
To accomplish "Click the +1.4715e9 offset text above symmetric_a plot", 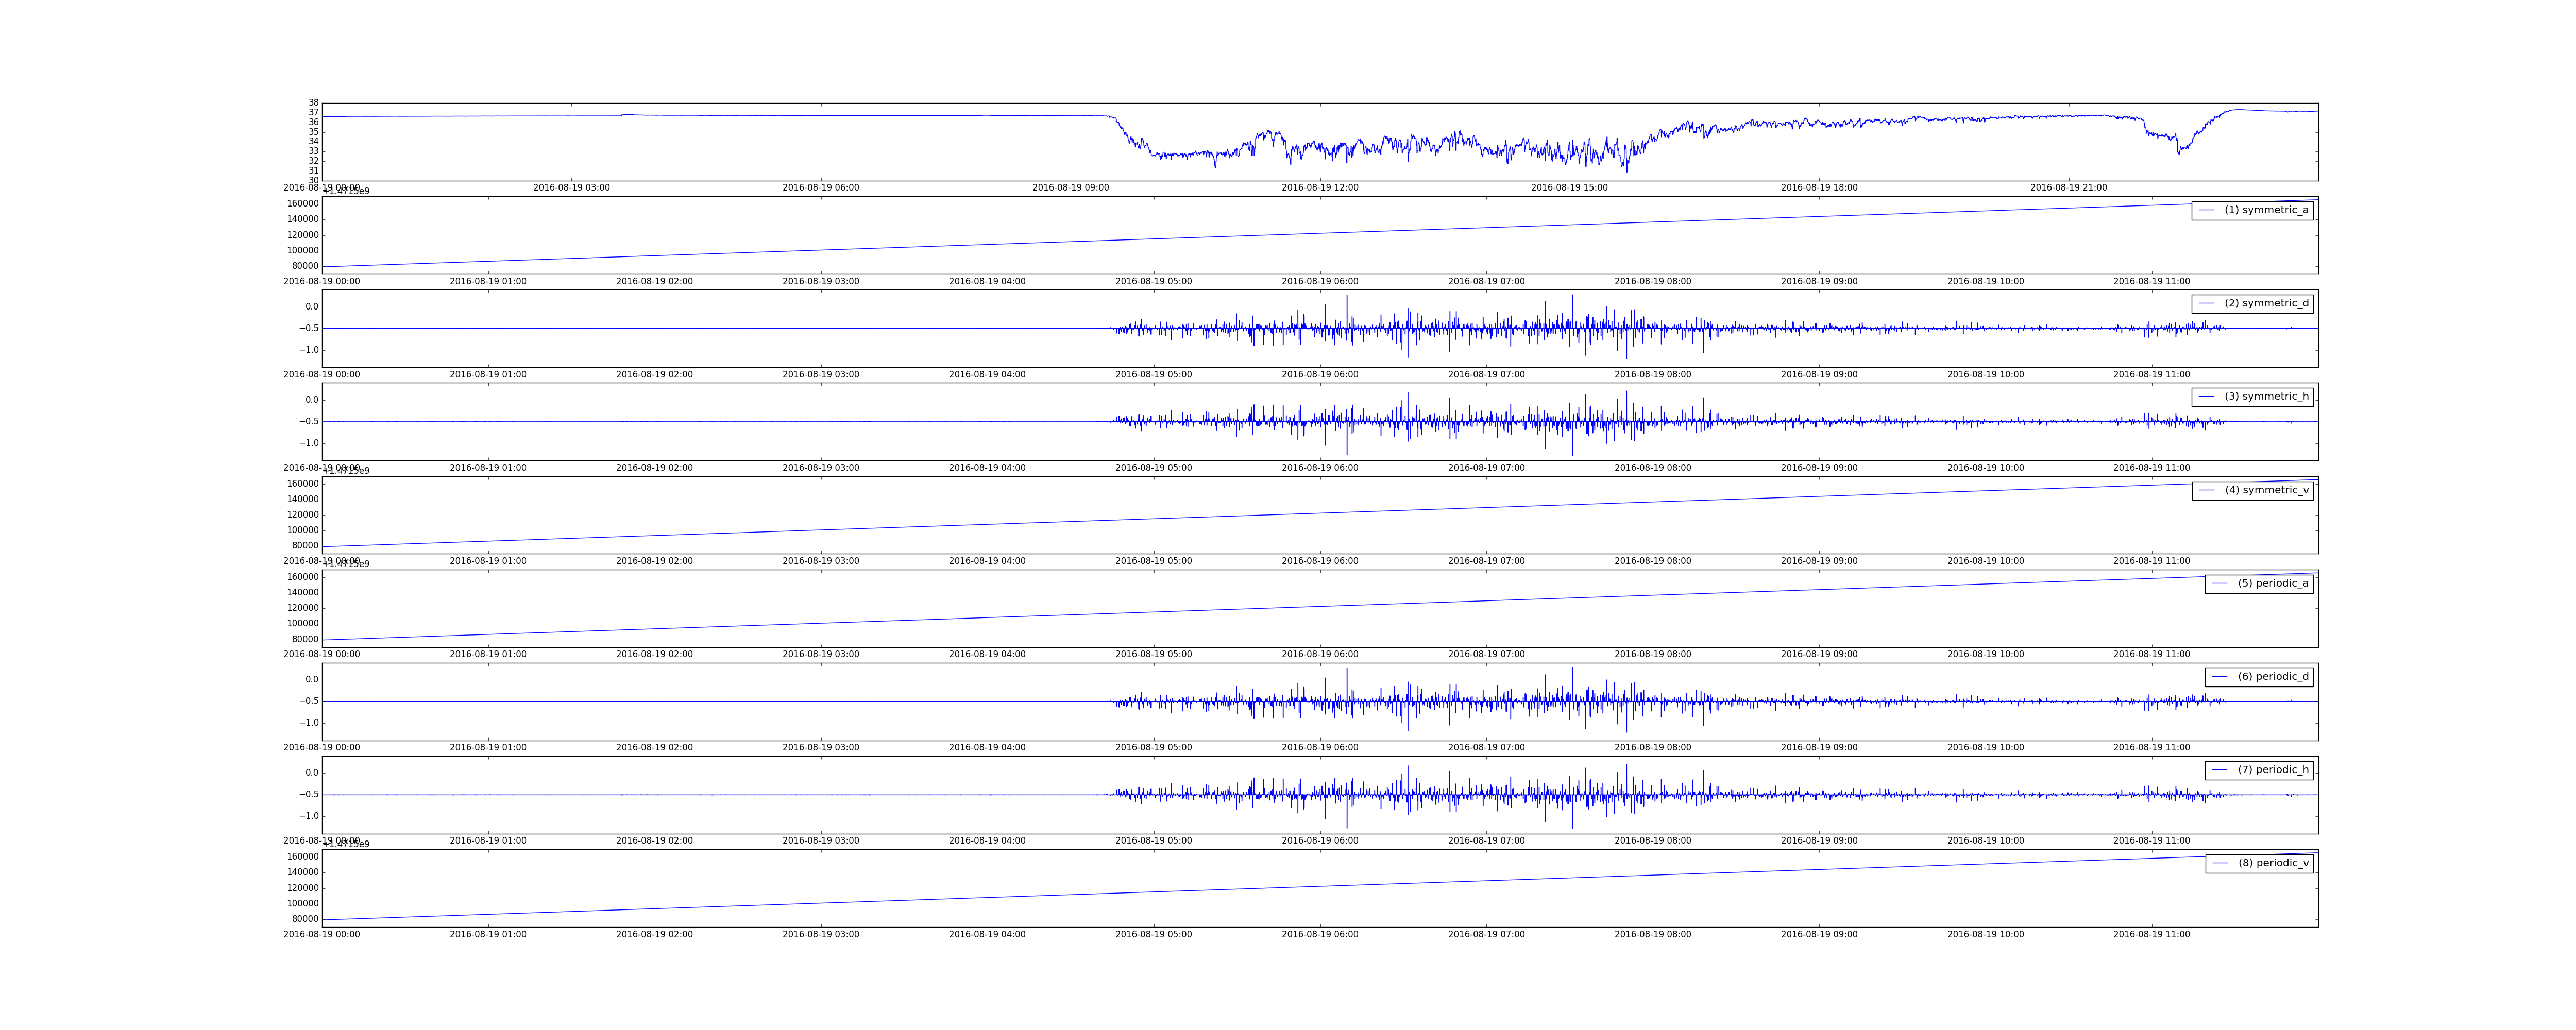I will [x=345, y=191].
